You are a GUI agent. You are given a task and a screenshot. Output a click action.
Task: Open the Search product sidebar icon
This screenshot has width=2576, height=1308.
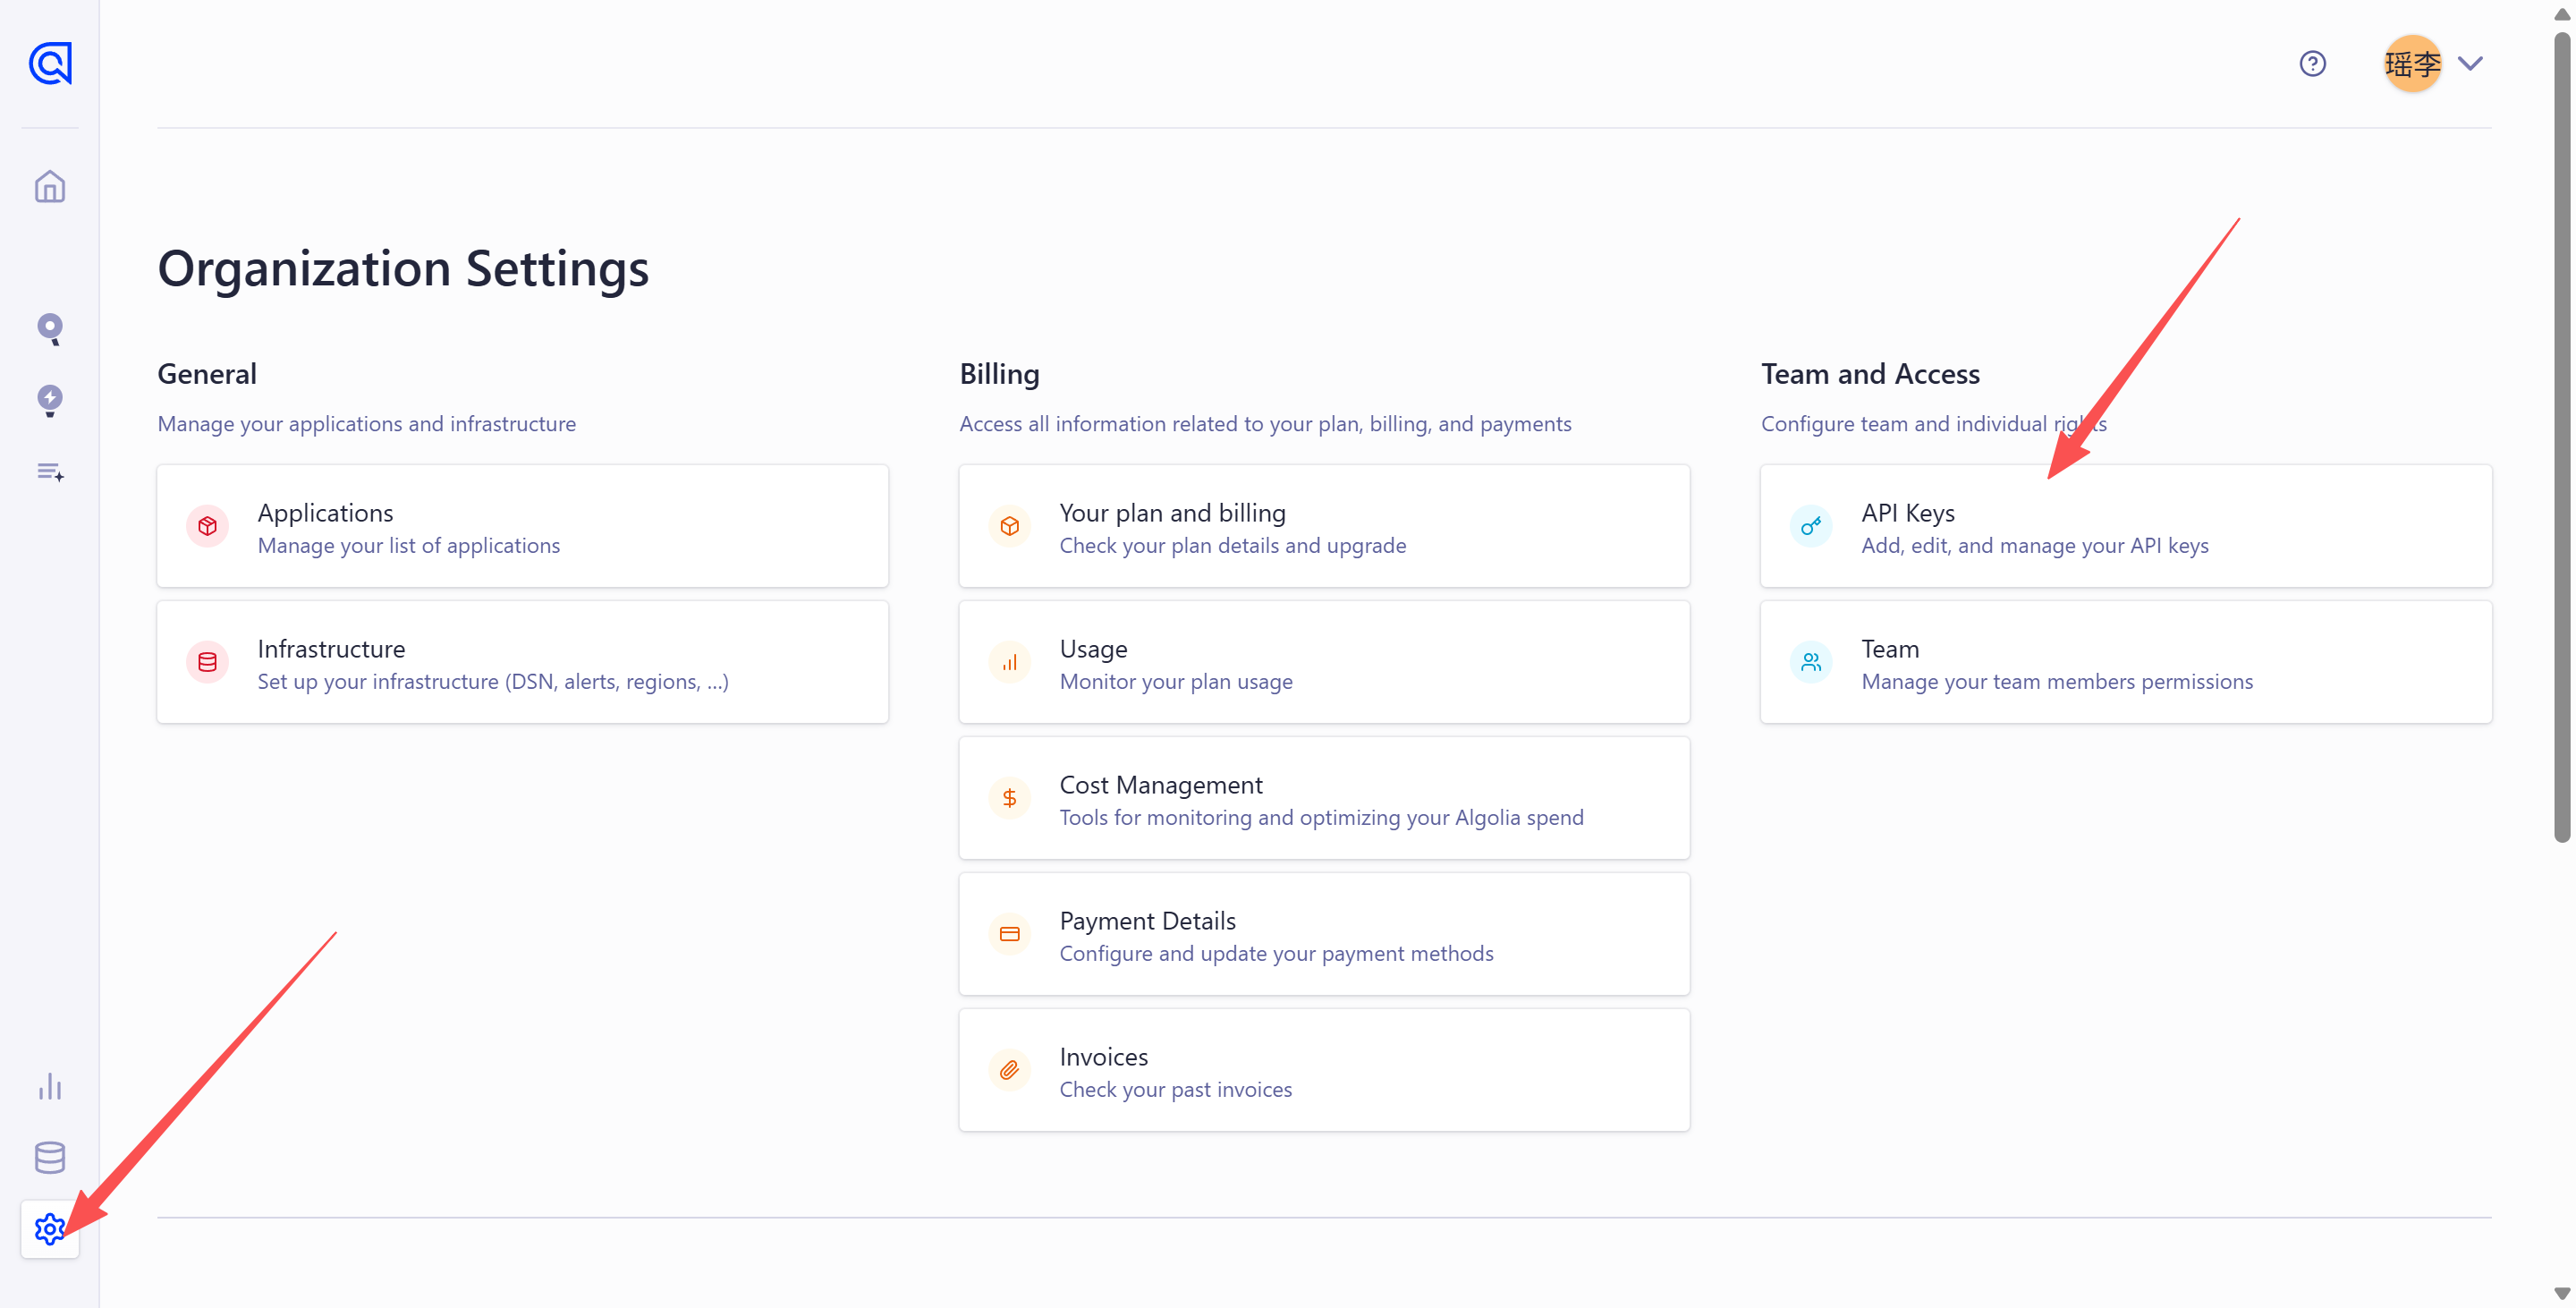pyautogui.click(x=50, y=329)
